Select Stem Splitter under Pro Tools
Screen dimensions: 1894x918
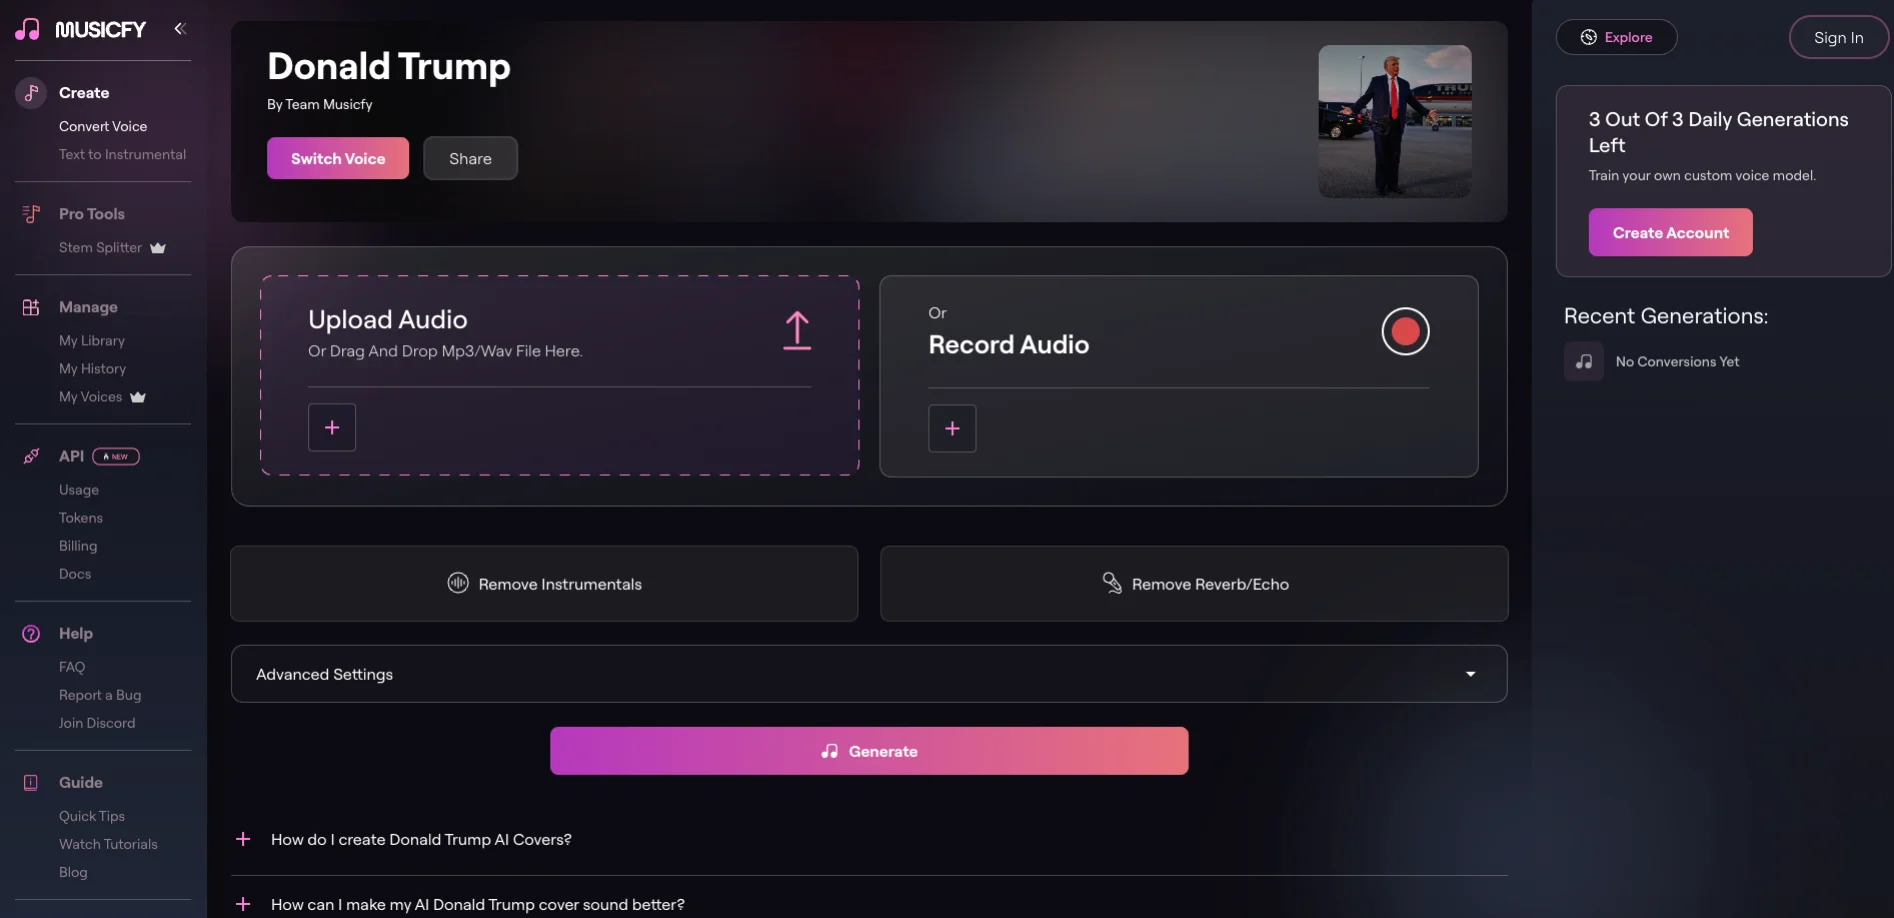[x=100, y=248]
